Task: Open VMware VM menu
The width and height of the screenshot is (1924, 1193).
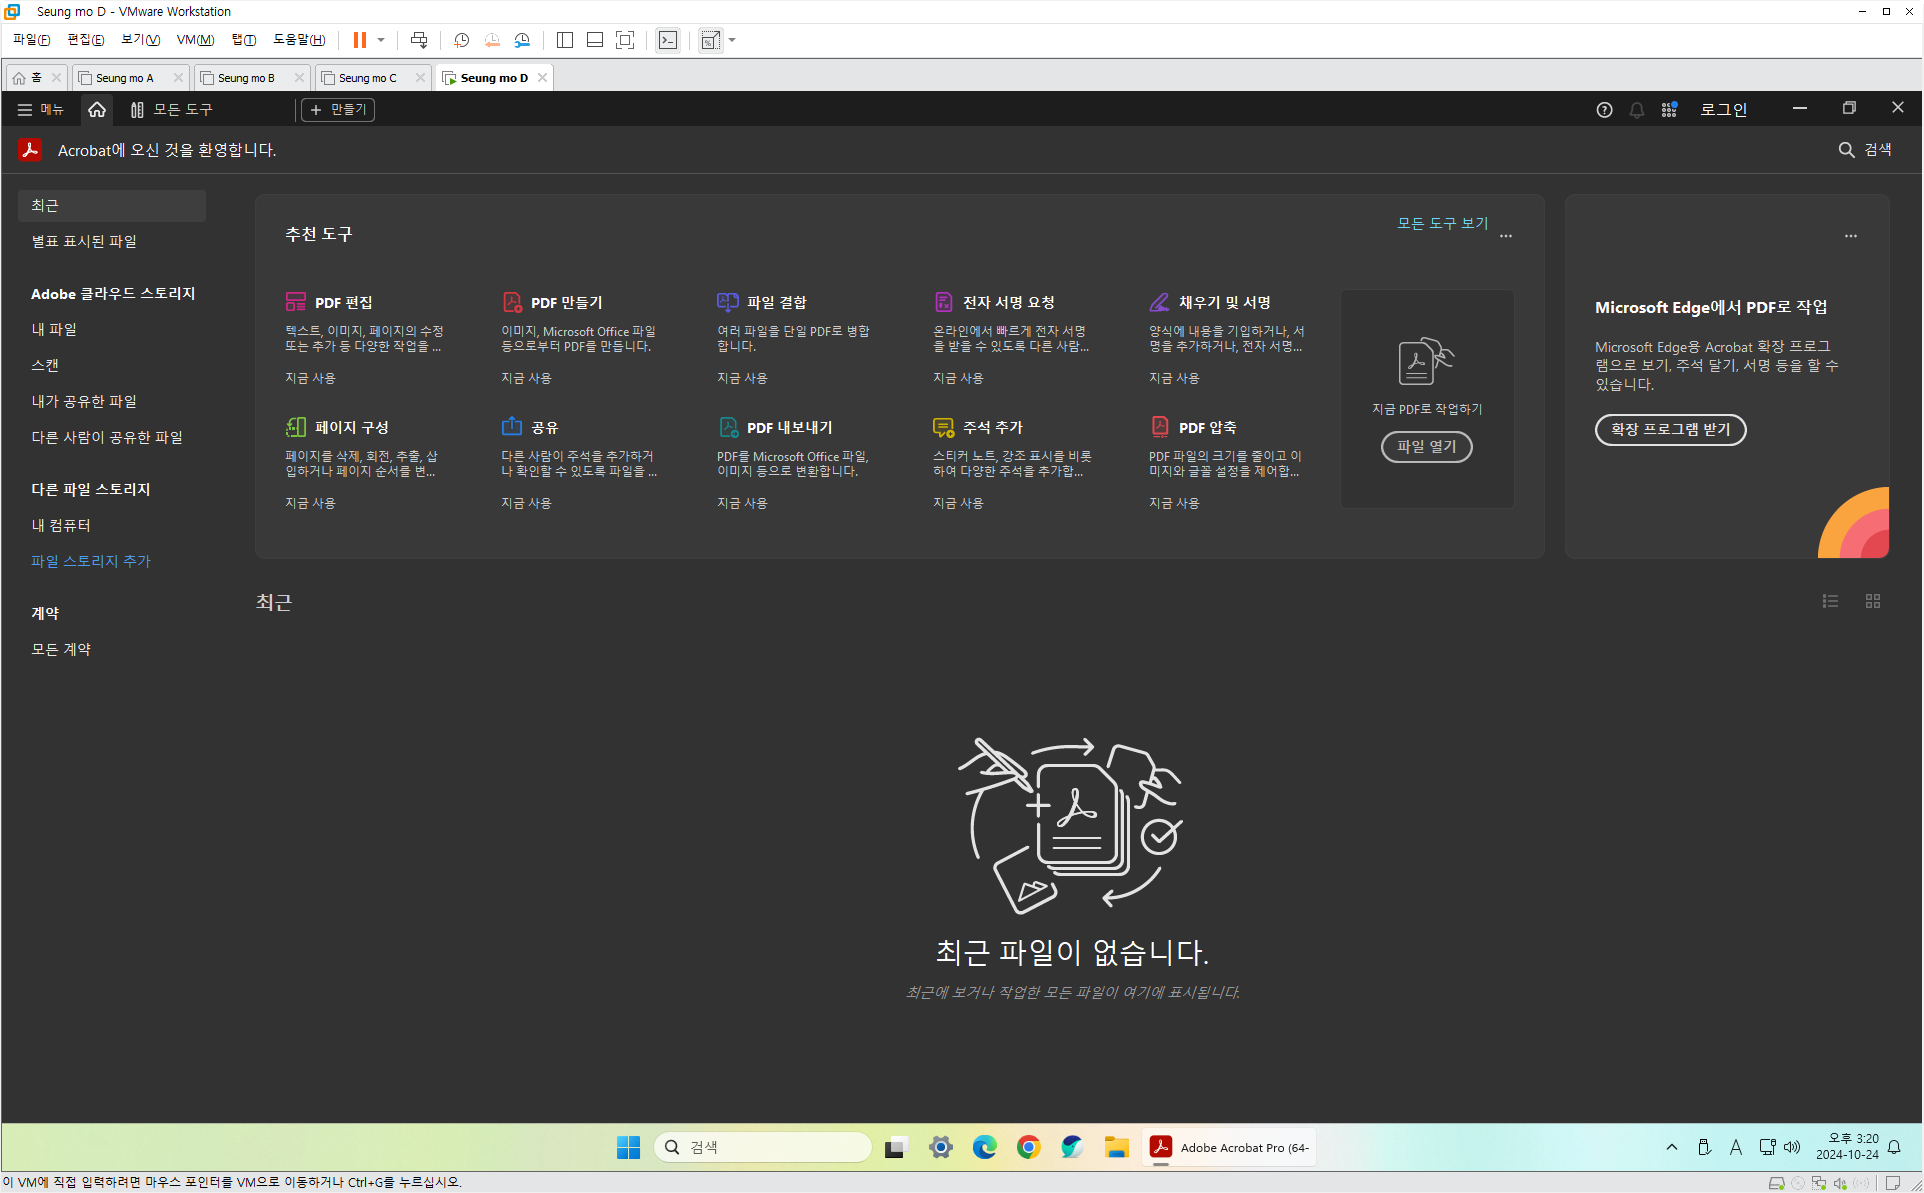Action: (x=195, y=40)
